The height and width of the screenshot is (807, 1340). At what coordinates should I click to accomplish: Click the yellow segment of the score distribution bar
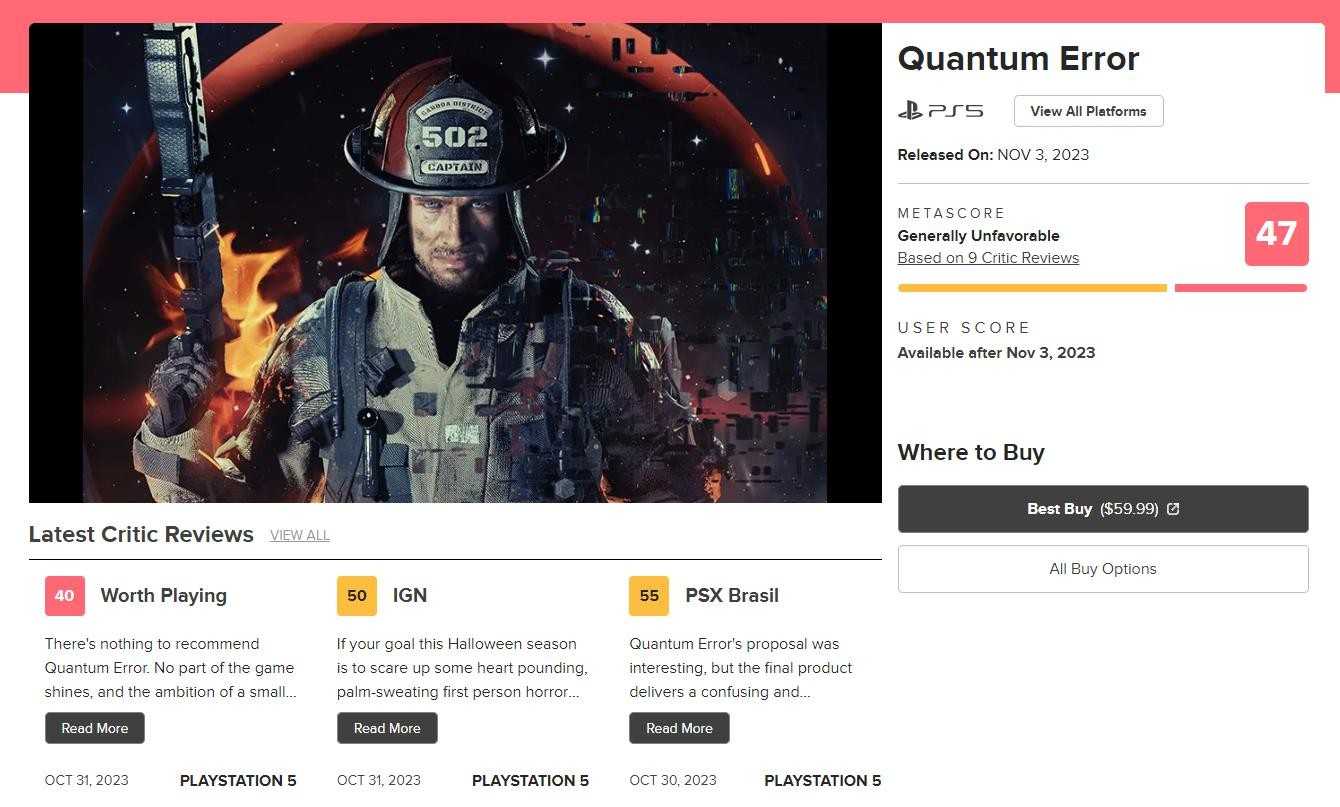point(1032,288)
